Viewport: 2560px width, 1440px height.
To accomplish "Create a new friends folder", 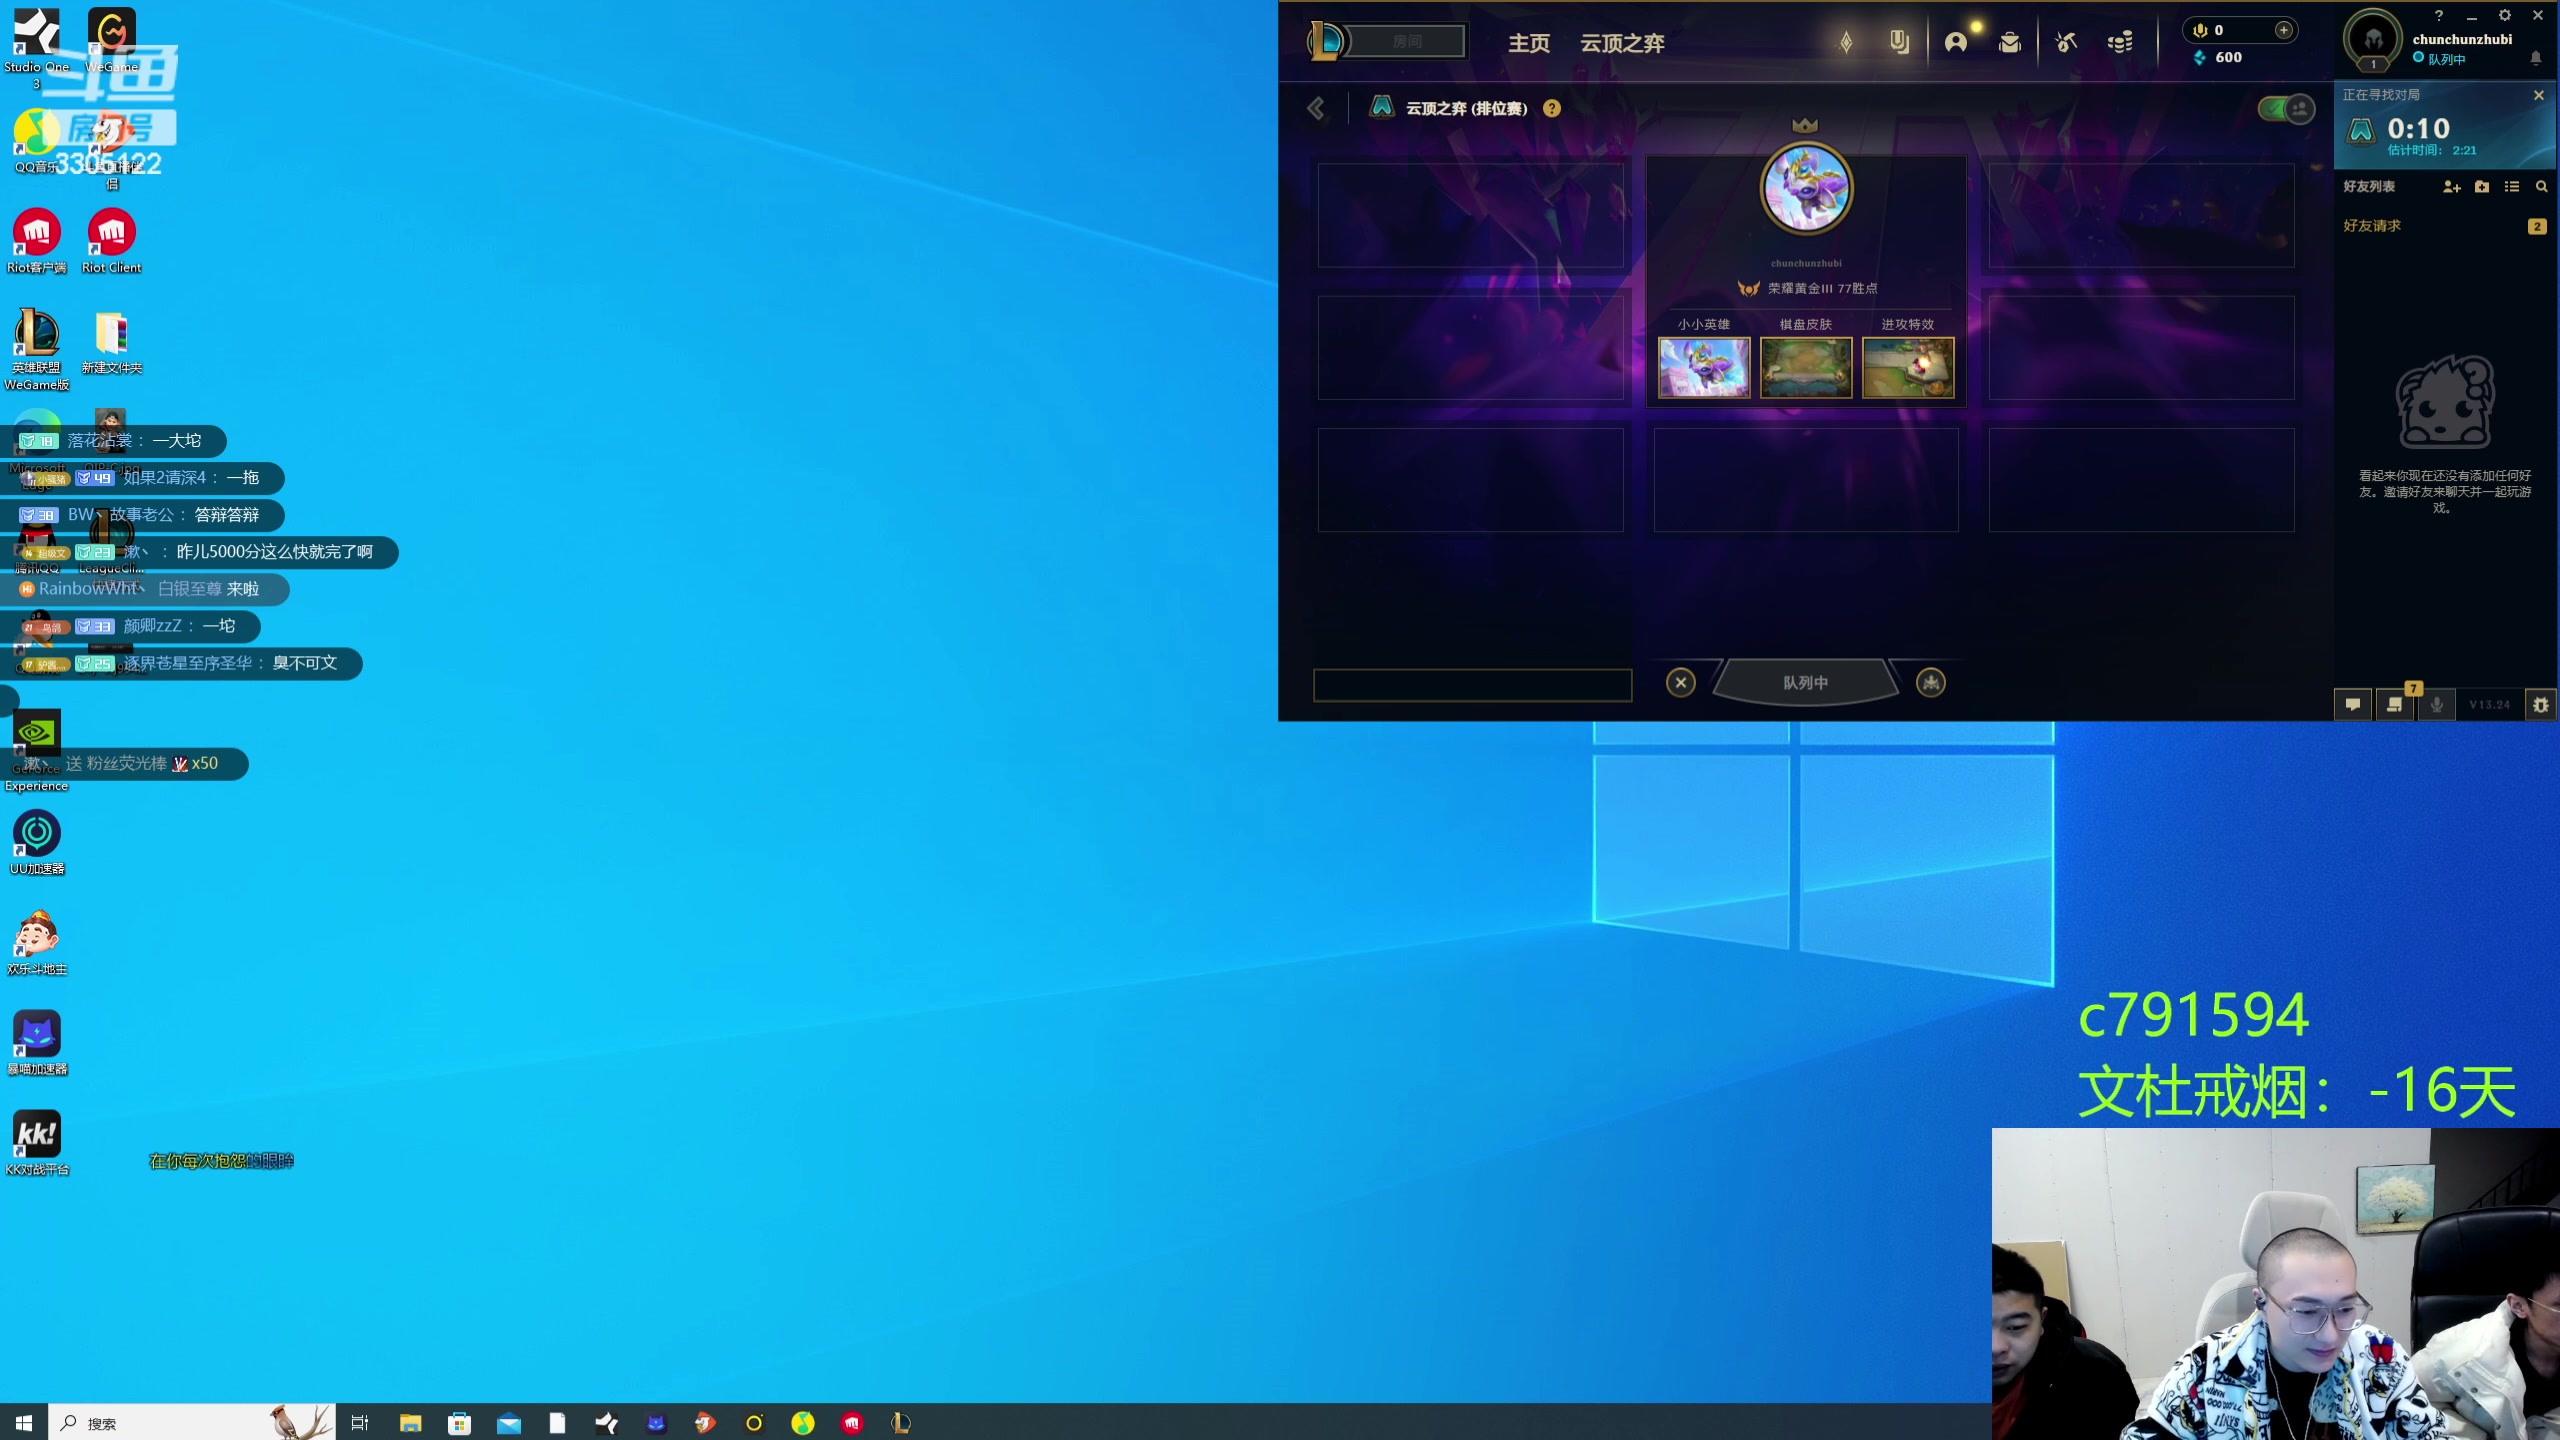I will coord(2482,187).
